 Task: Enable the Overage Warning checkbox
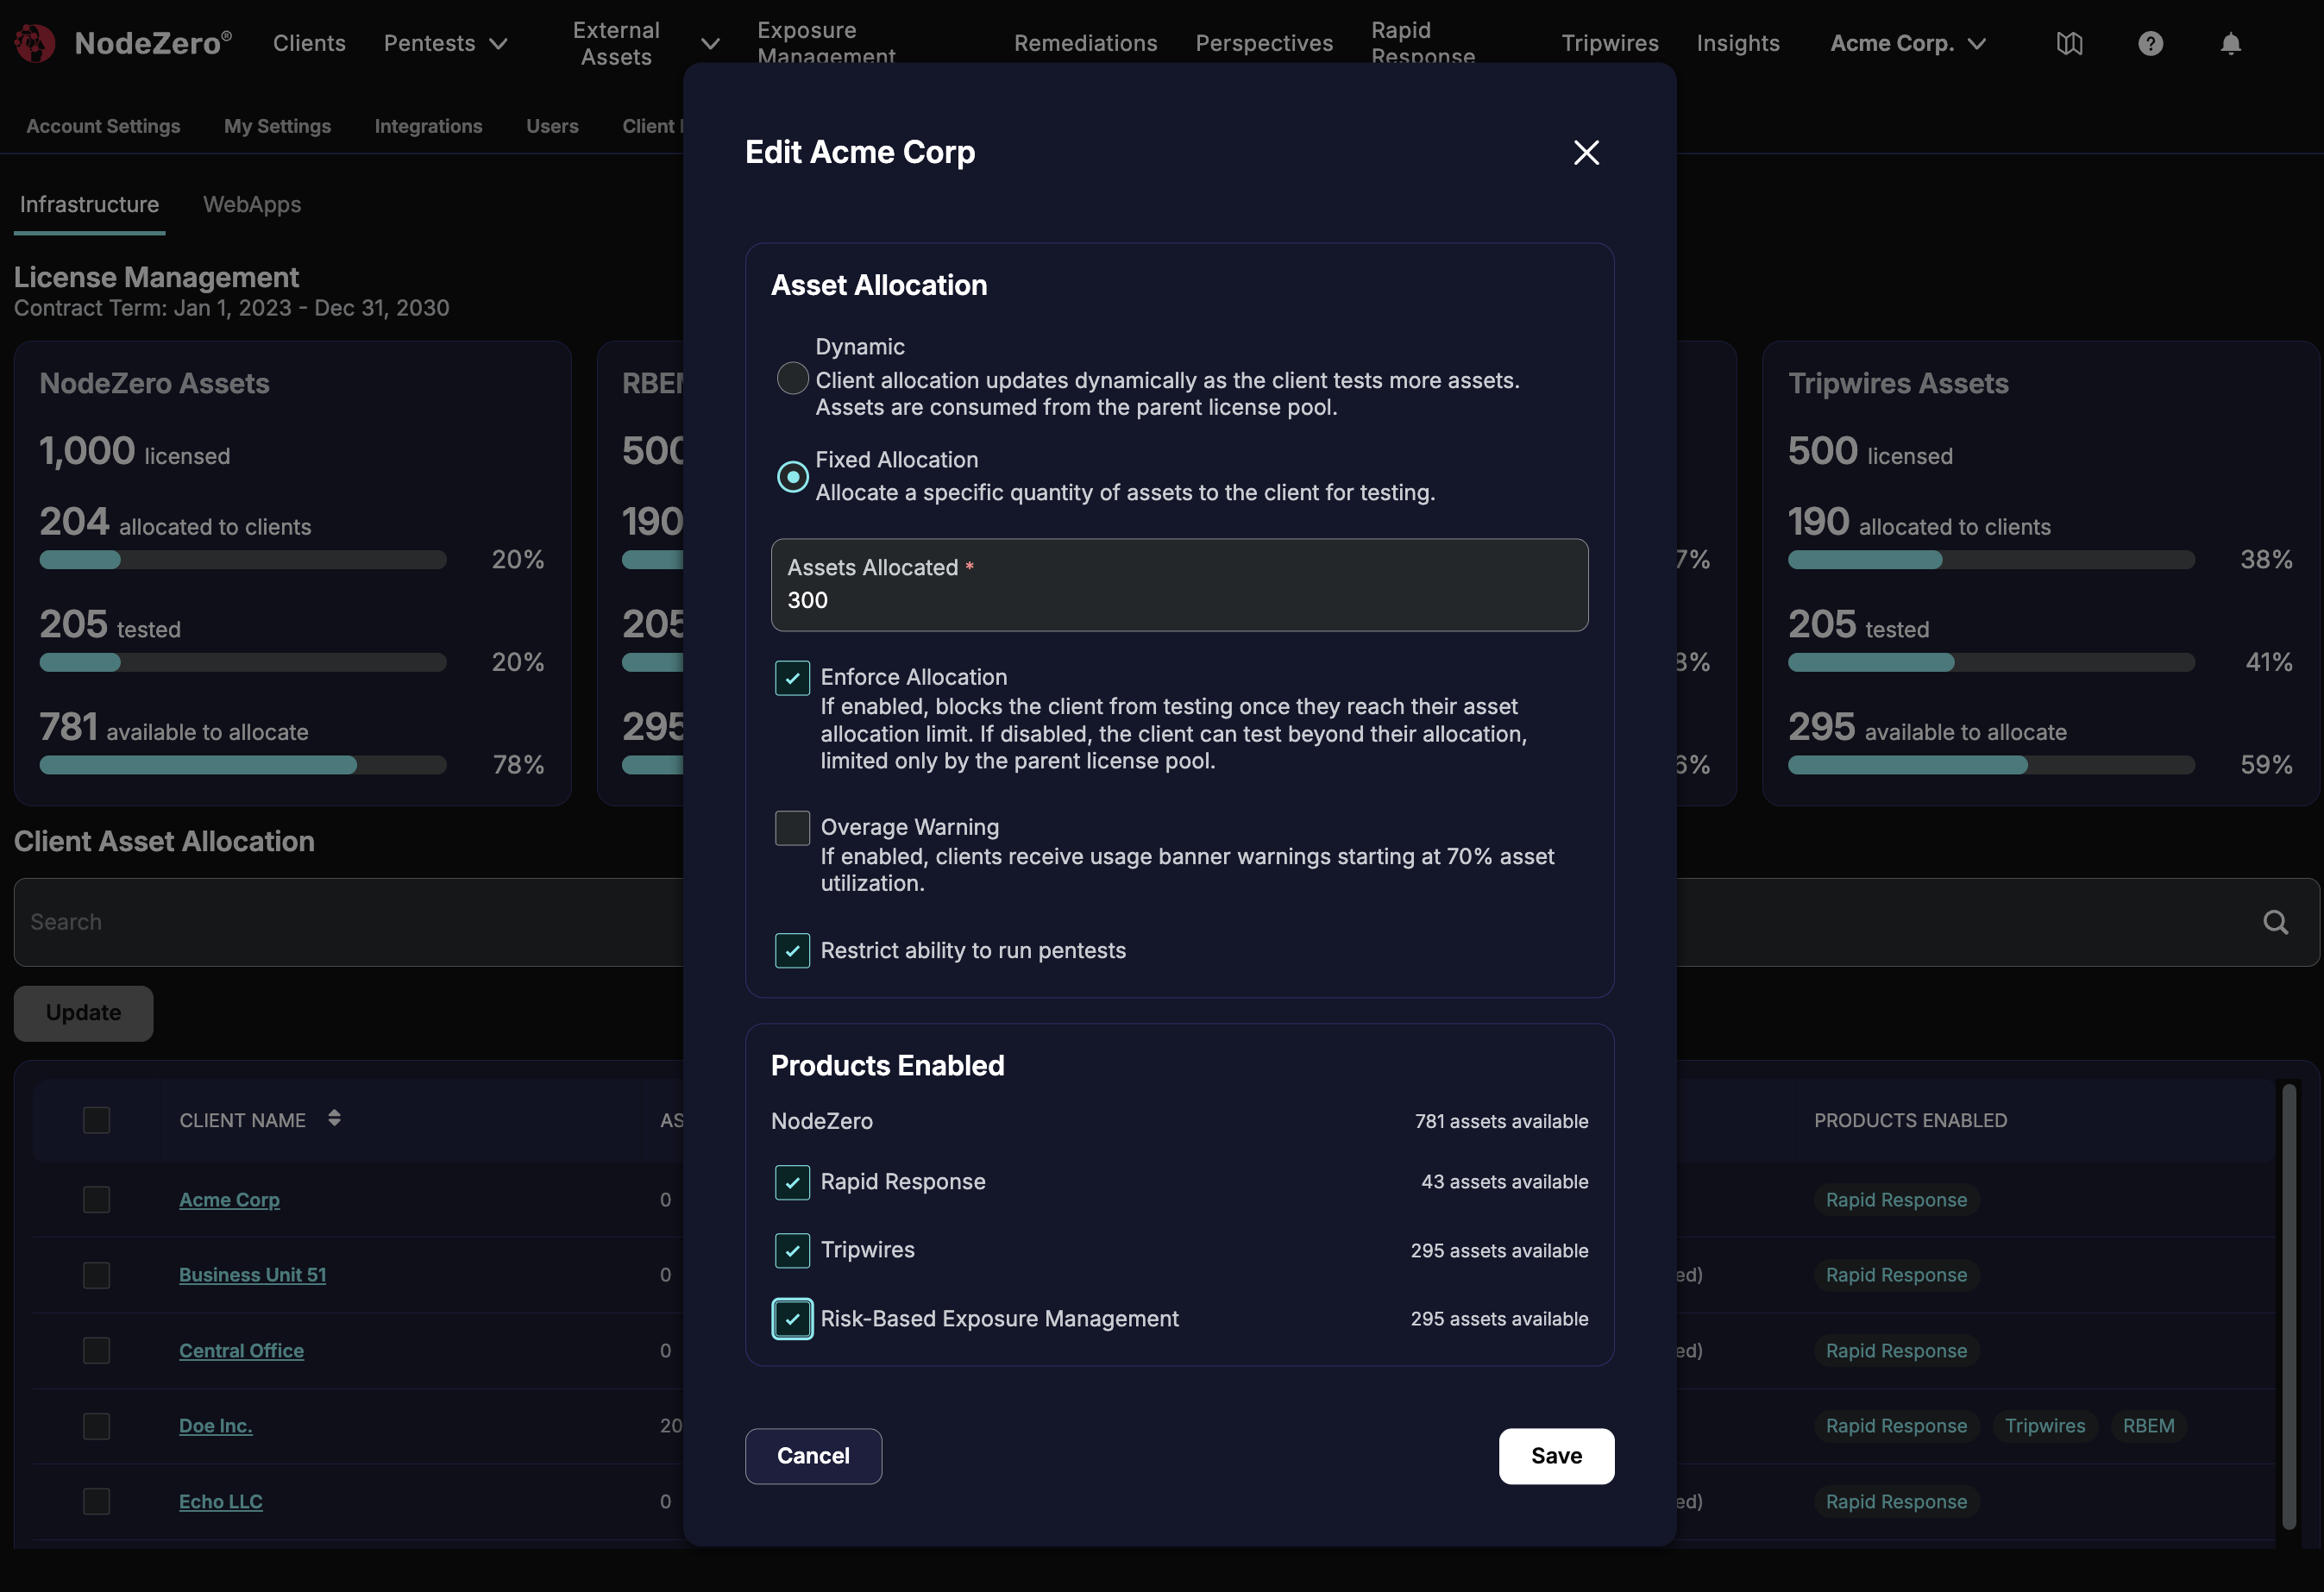[x=792, y=827]
